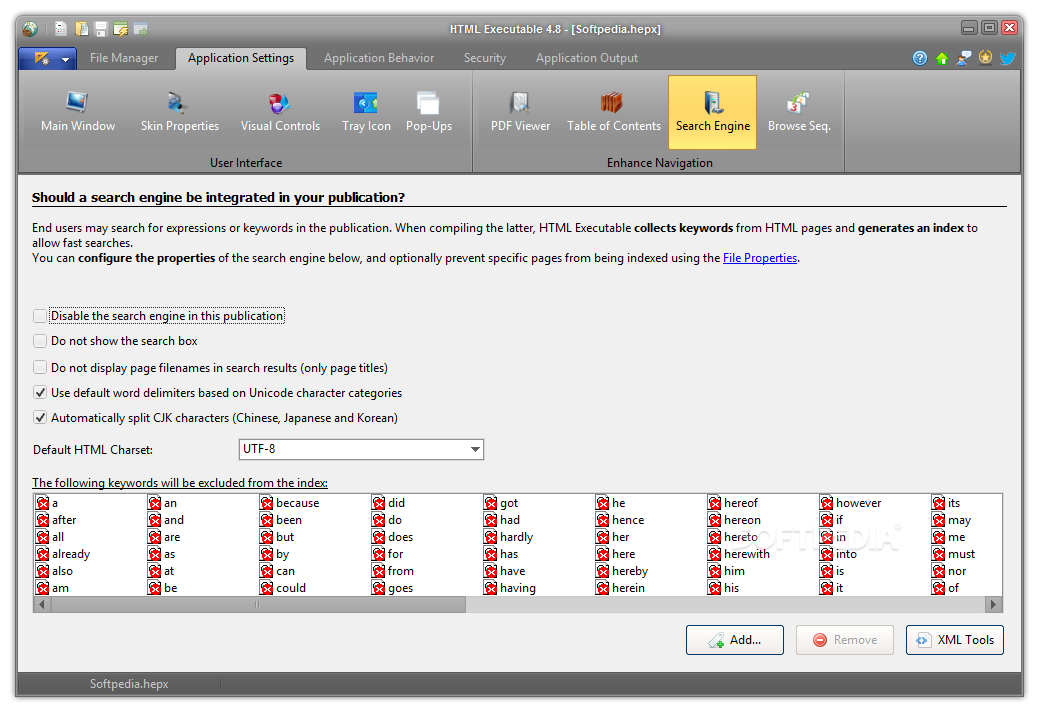1039x712 pixels.
Task: Select excluded keyword 'hence'
Action: coord(628,520)
